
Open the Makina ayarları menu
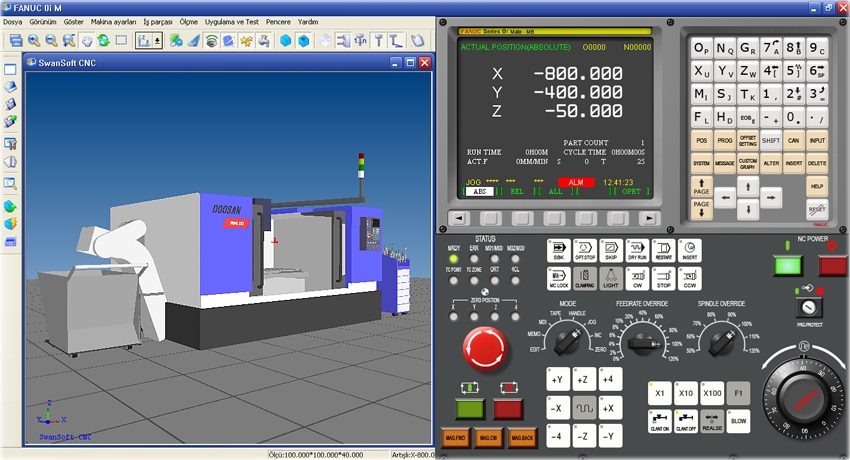pos(113,22)
